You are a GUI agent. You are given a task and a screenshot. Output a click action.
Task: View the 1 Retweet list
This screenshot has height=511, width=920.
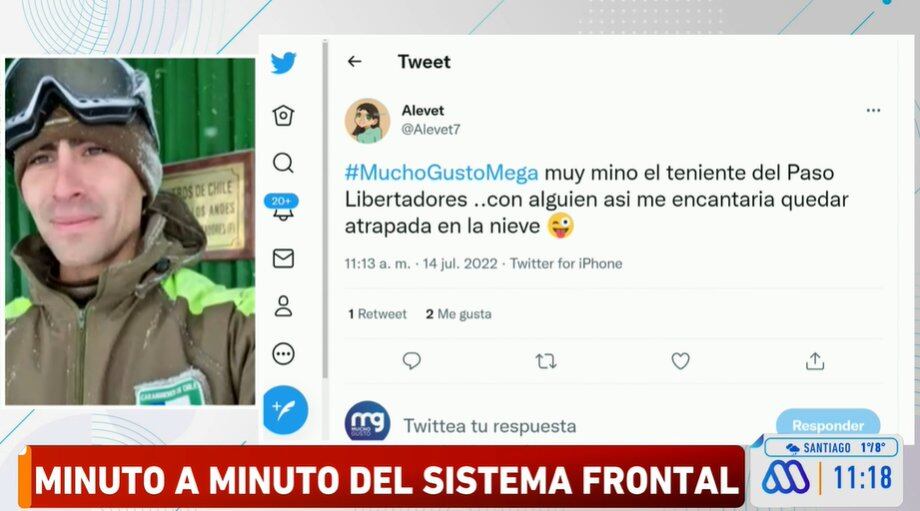(377, 314)
